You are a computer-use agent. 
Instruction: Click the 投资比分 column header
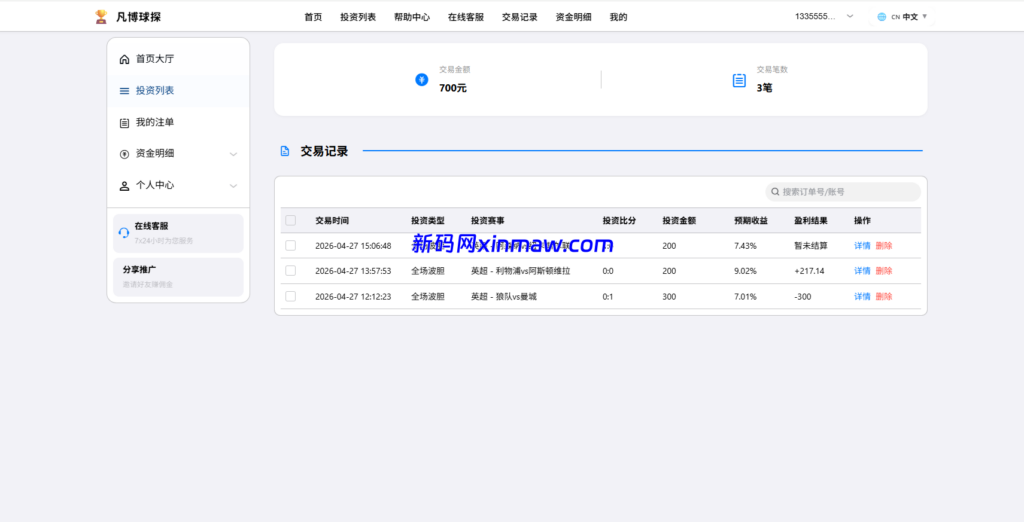(619, 221)
